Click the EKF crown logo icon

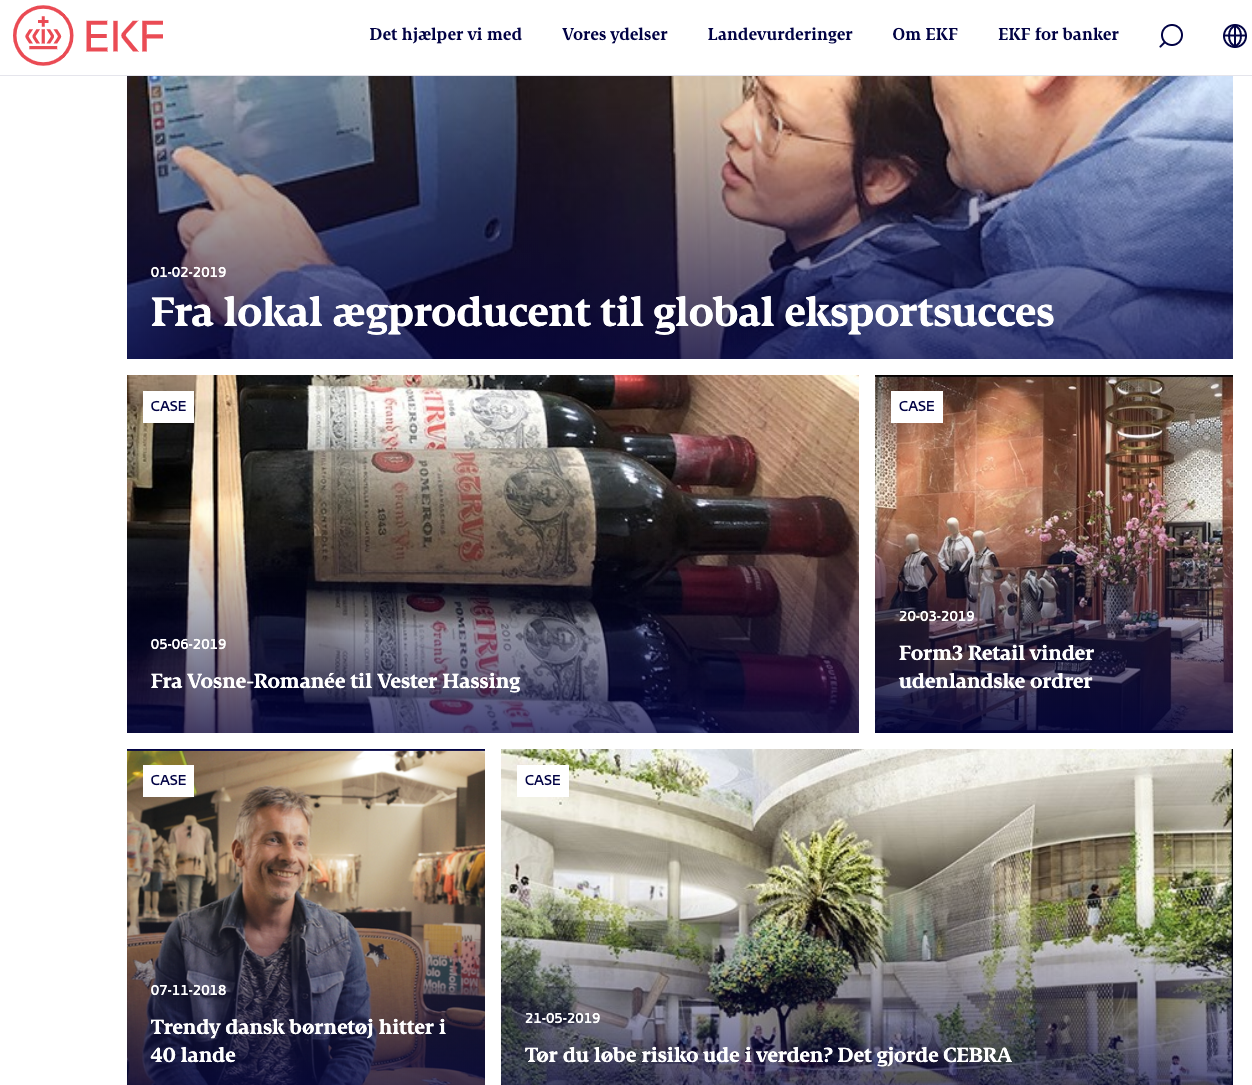(43, 36)
